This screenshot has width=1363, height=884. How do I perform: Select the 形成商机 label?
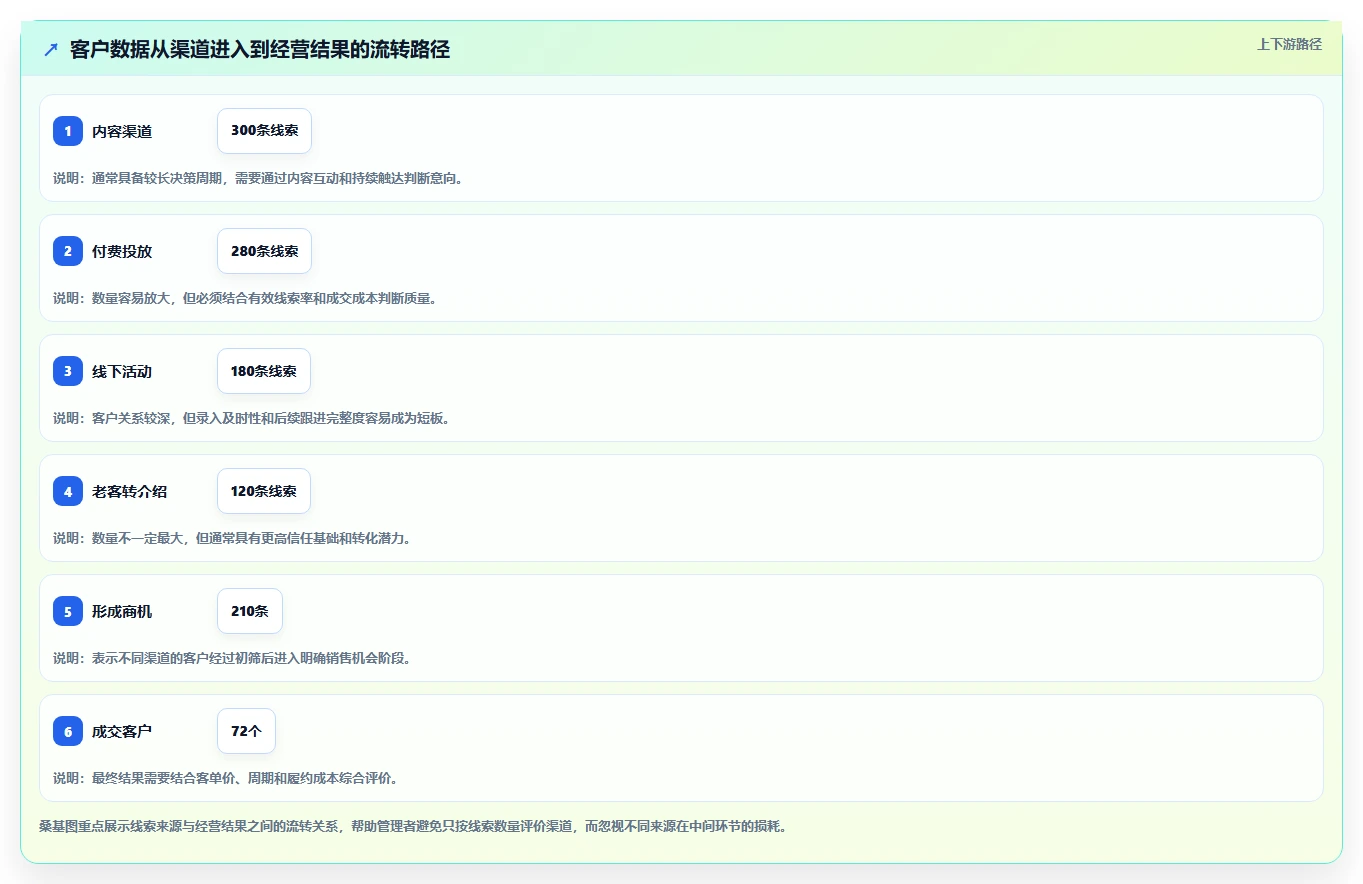click(122, 611)
